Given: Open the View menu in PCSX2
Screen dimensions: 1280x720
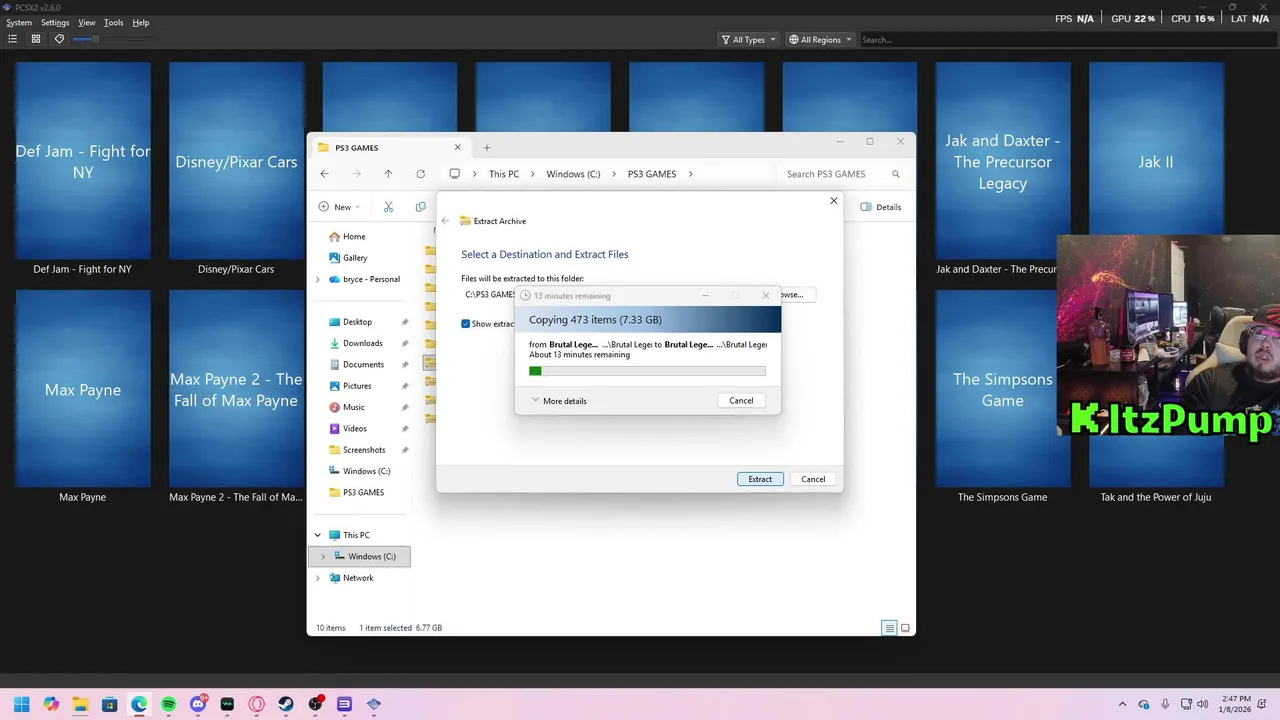Looking at the screenshot, I should [x=87, y=22].
